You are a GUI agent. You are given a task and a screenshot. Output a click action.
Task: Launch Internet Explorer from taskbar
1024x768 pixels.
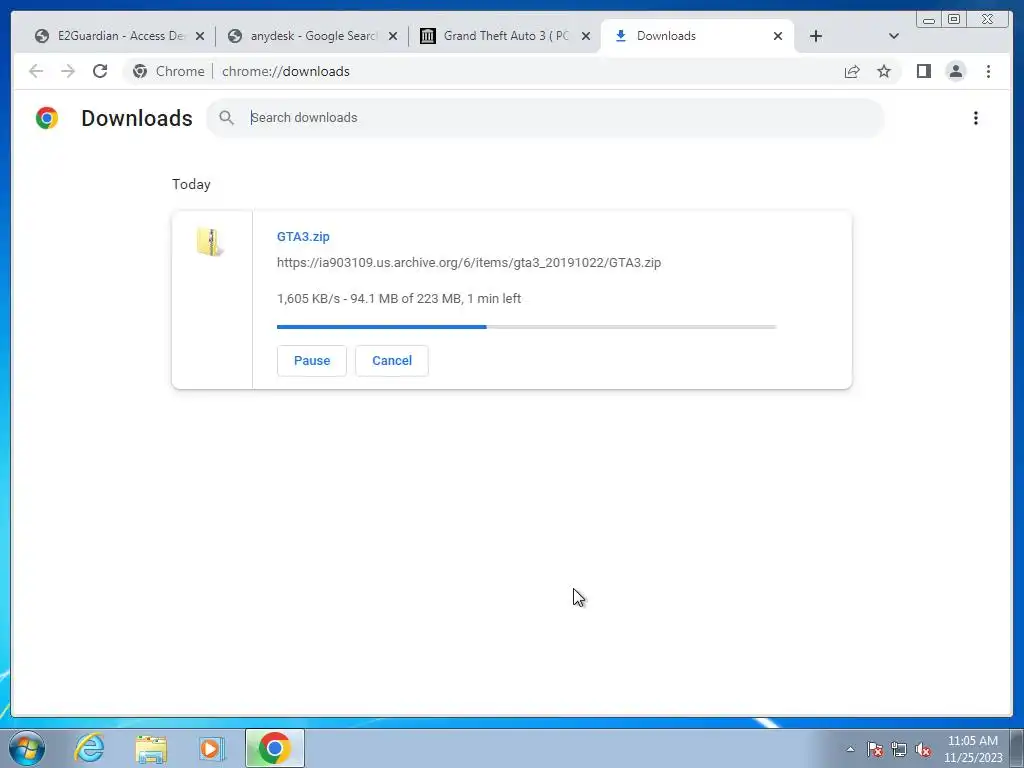[x=89, y=748]
